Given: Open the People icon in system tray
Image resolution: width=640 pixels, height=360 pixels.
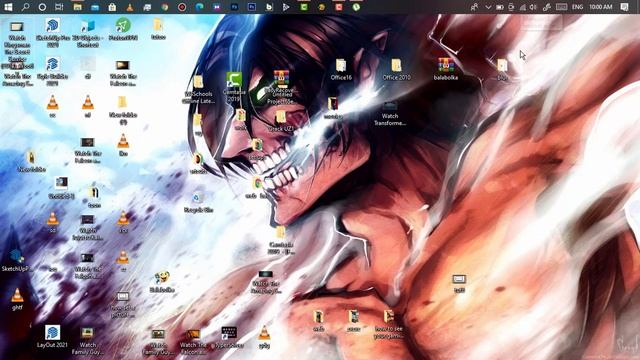Looking at the screenshot, I should coord(474,7).
